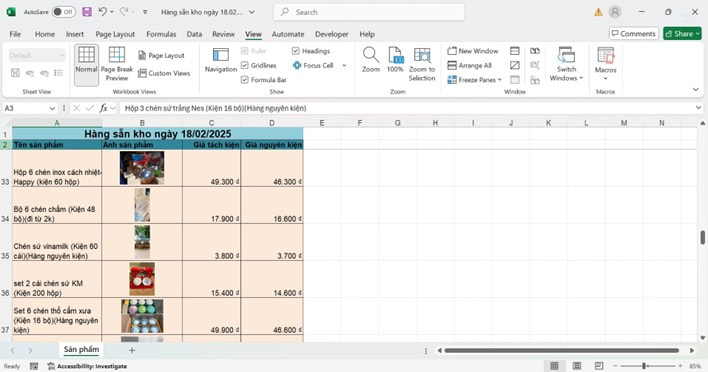Image resolution: width=708 pixels, height=372 pixels.
Task: Click the Normal view icon in status bar
Action: coord(554,366)
